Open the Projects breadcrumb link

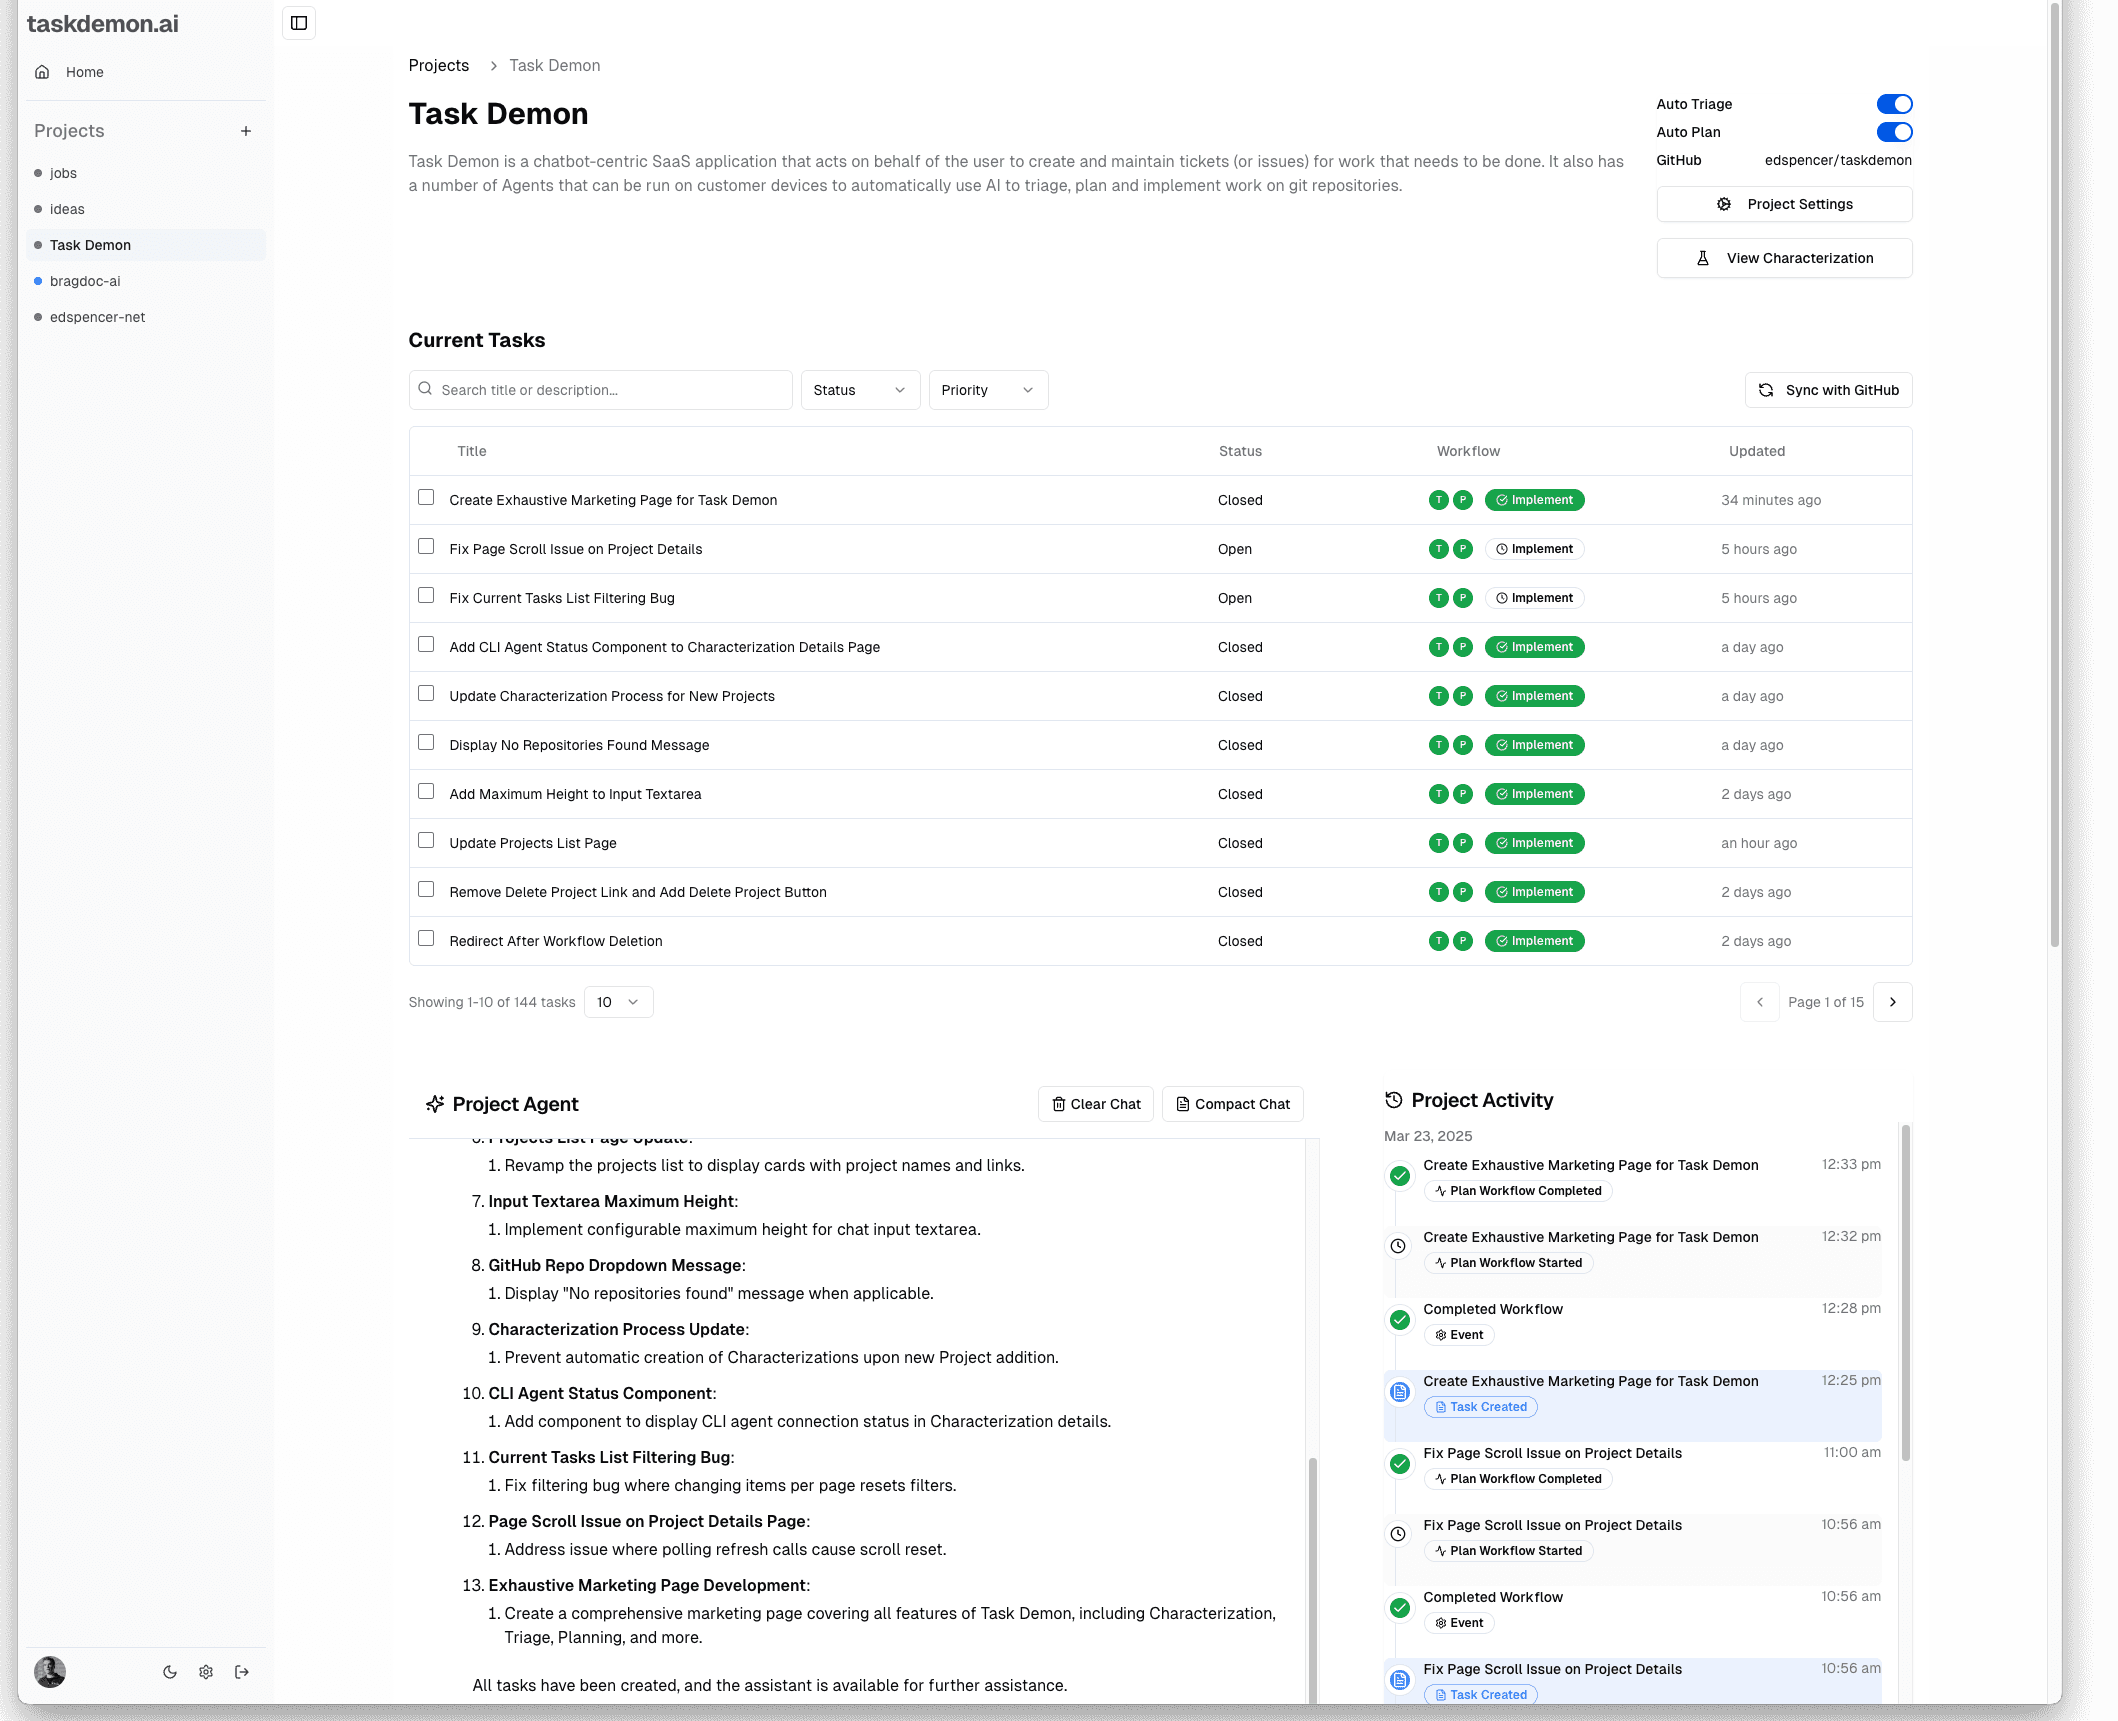pos(438,65)
